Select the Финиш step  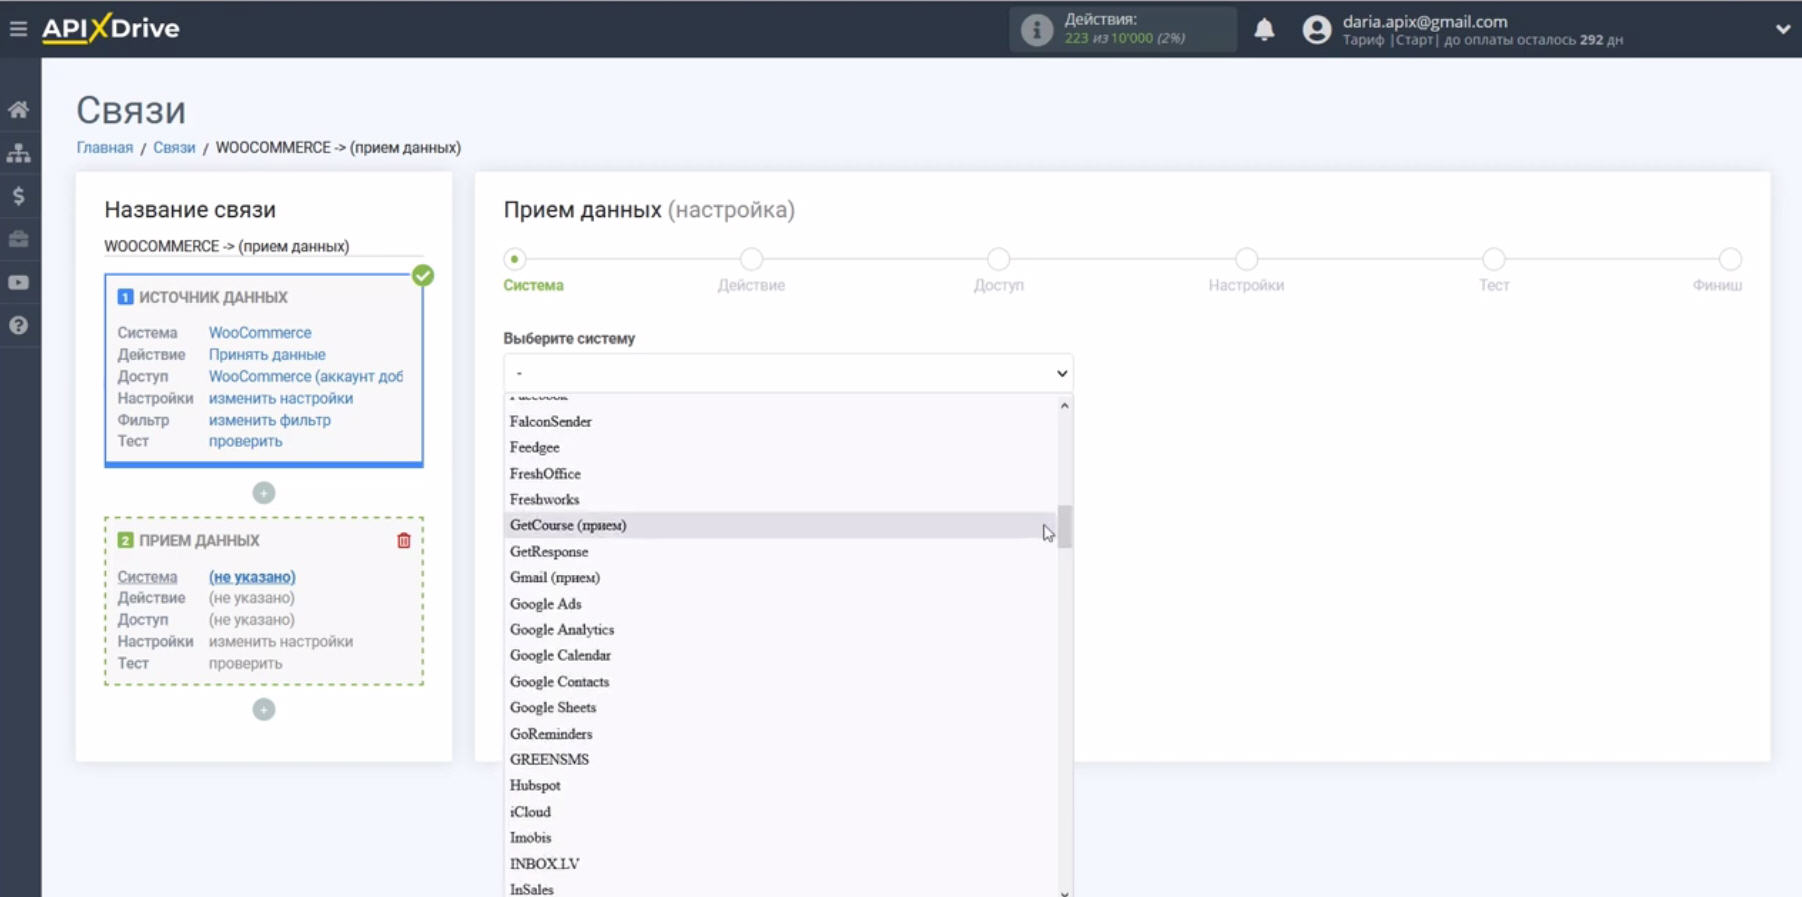pos(1730,260)
